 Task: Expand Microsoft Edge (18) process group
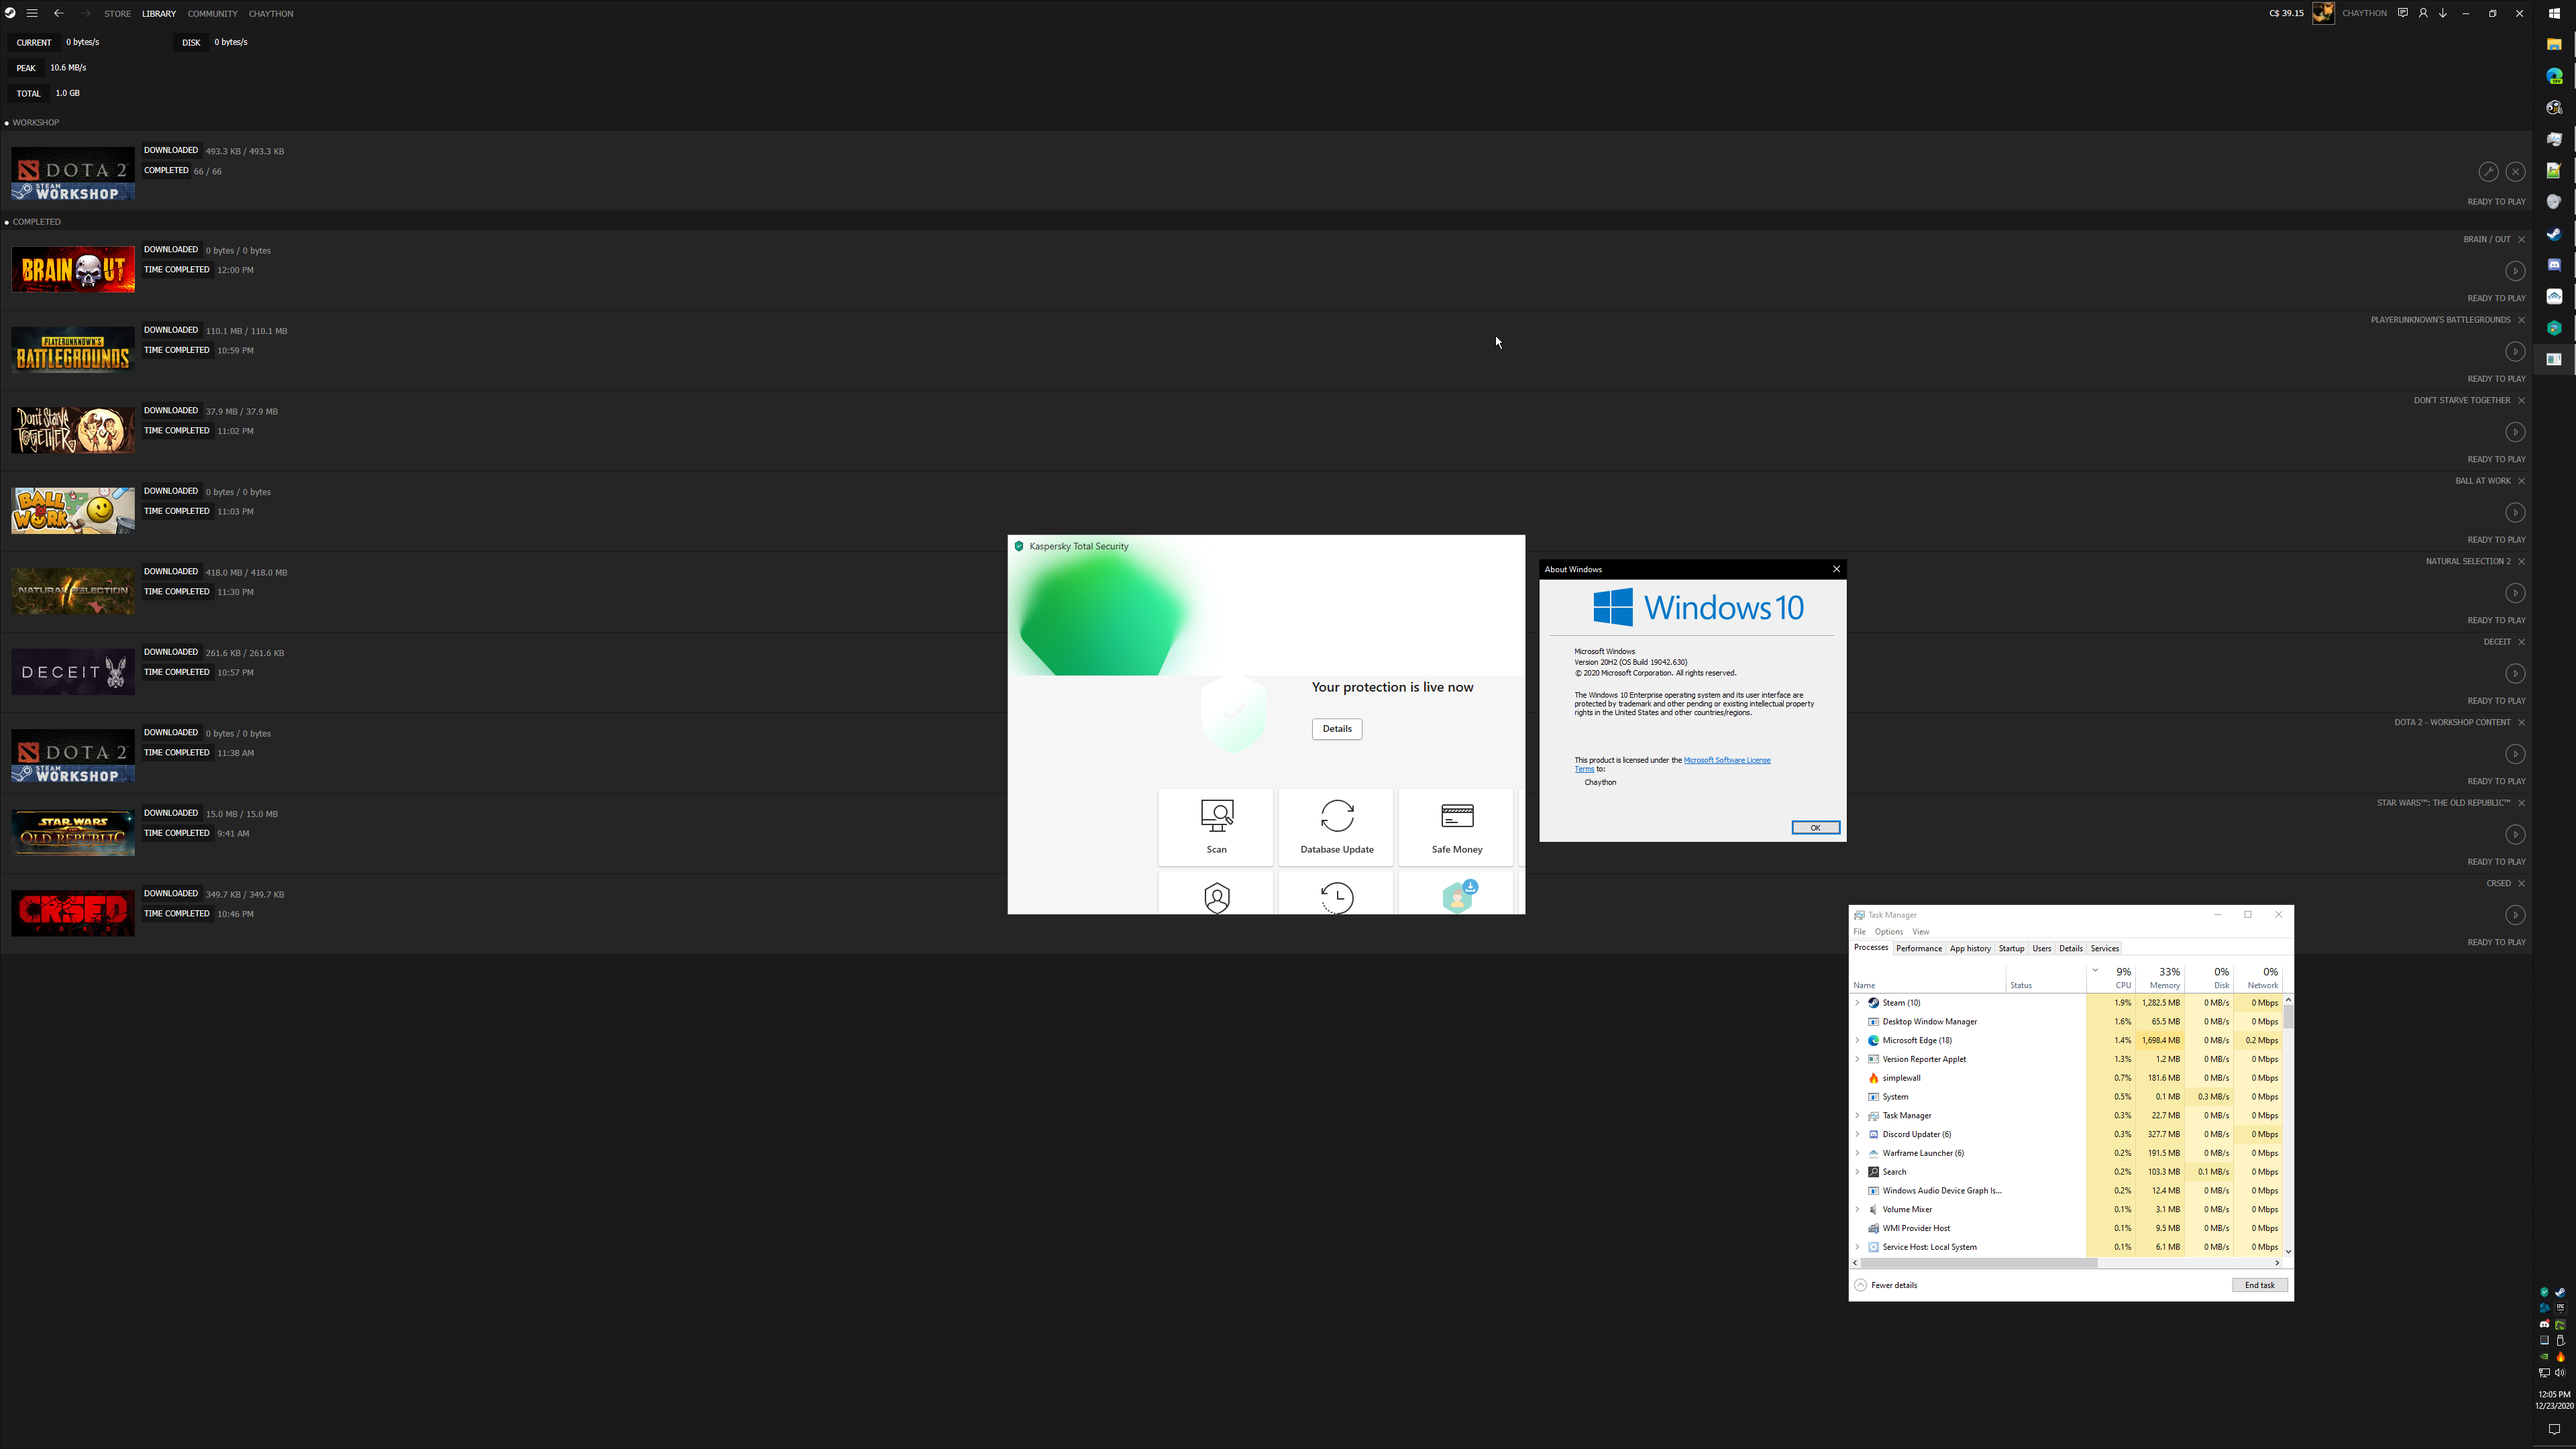1858,1041
